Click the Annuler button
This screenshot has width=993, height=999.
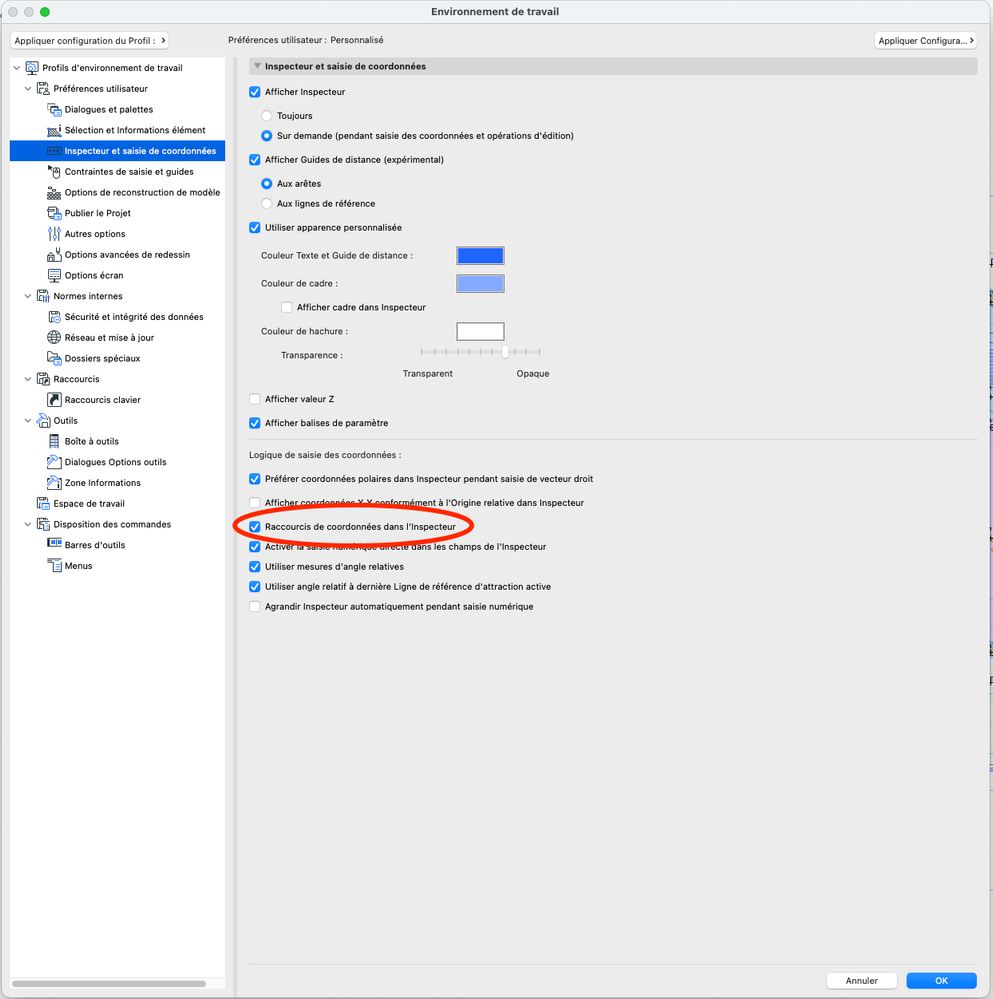(x=862, y=981)
